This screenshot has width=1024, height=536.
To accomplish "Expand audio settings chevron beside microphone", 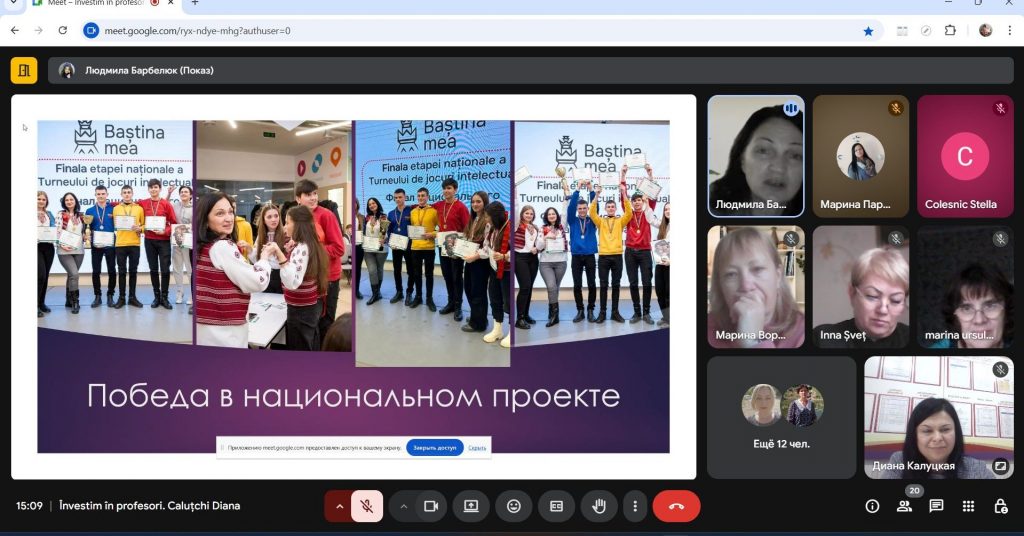I will pos(339,506).
